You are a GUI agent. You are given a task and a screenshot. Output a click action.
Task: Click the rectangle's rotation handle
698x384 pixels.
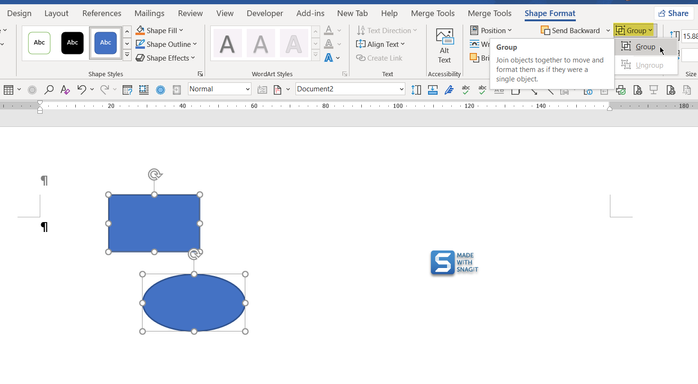[x=155, y=174]
